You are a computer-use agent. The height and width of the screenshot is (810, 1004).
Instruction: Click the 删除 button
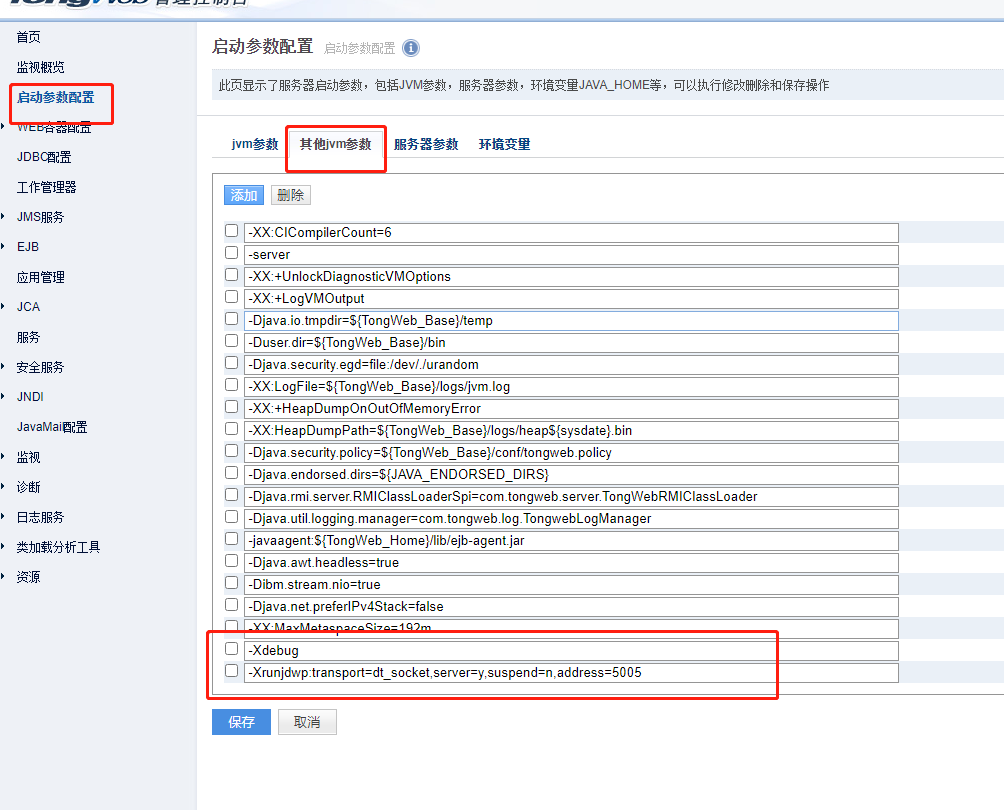pos(290,195)
